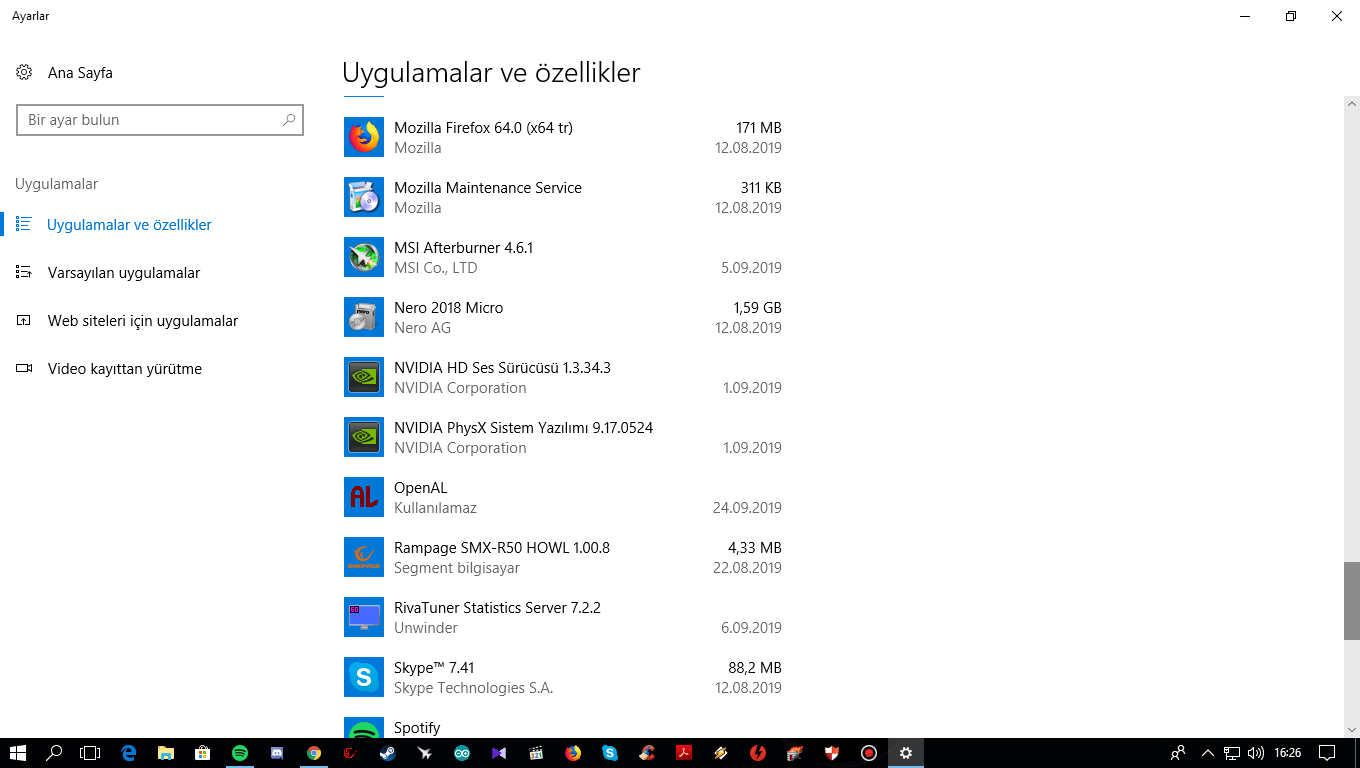Select the Mozilla Maintenance Service icon
1360x768 pixels.
(364, 197)
